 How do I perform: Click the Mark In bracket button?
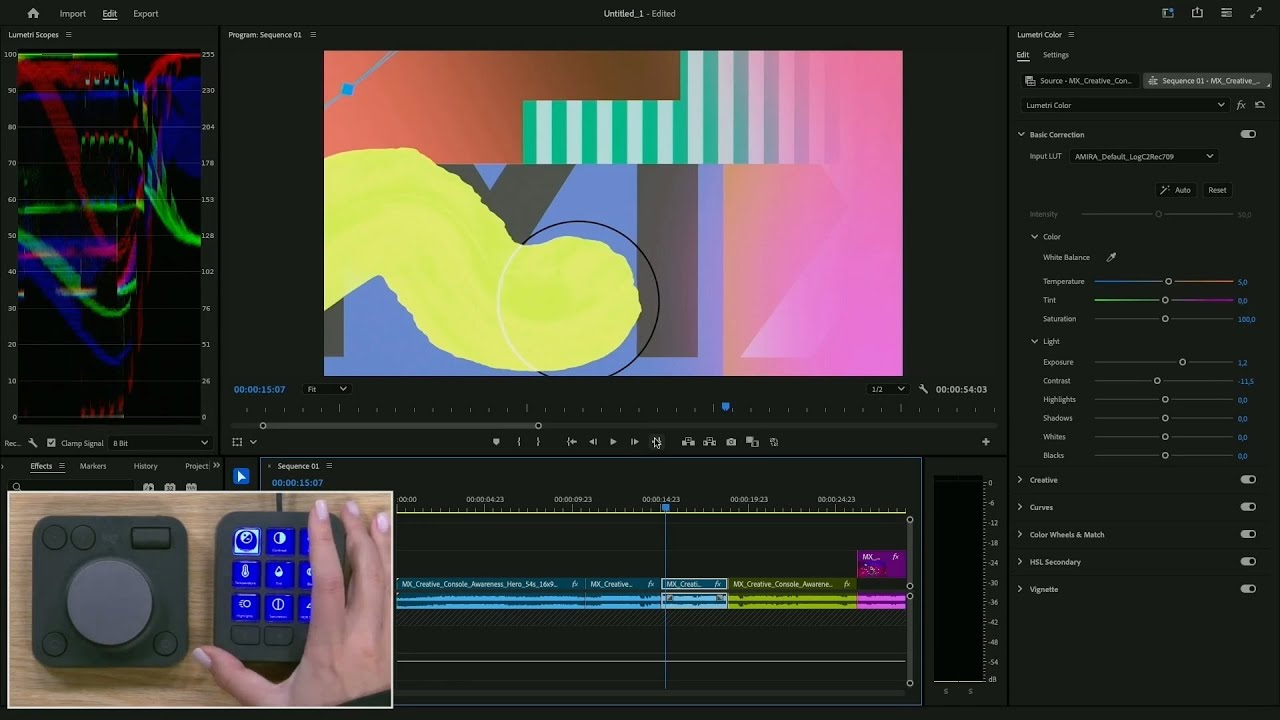518,442
